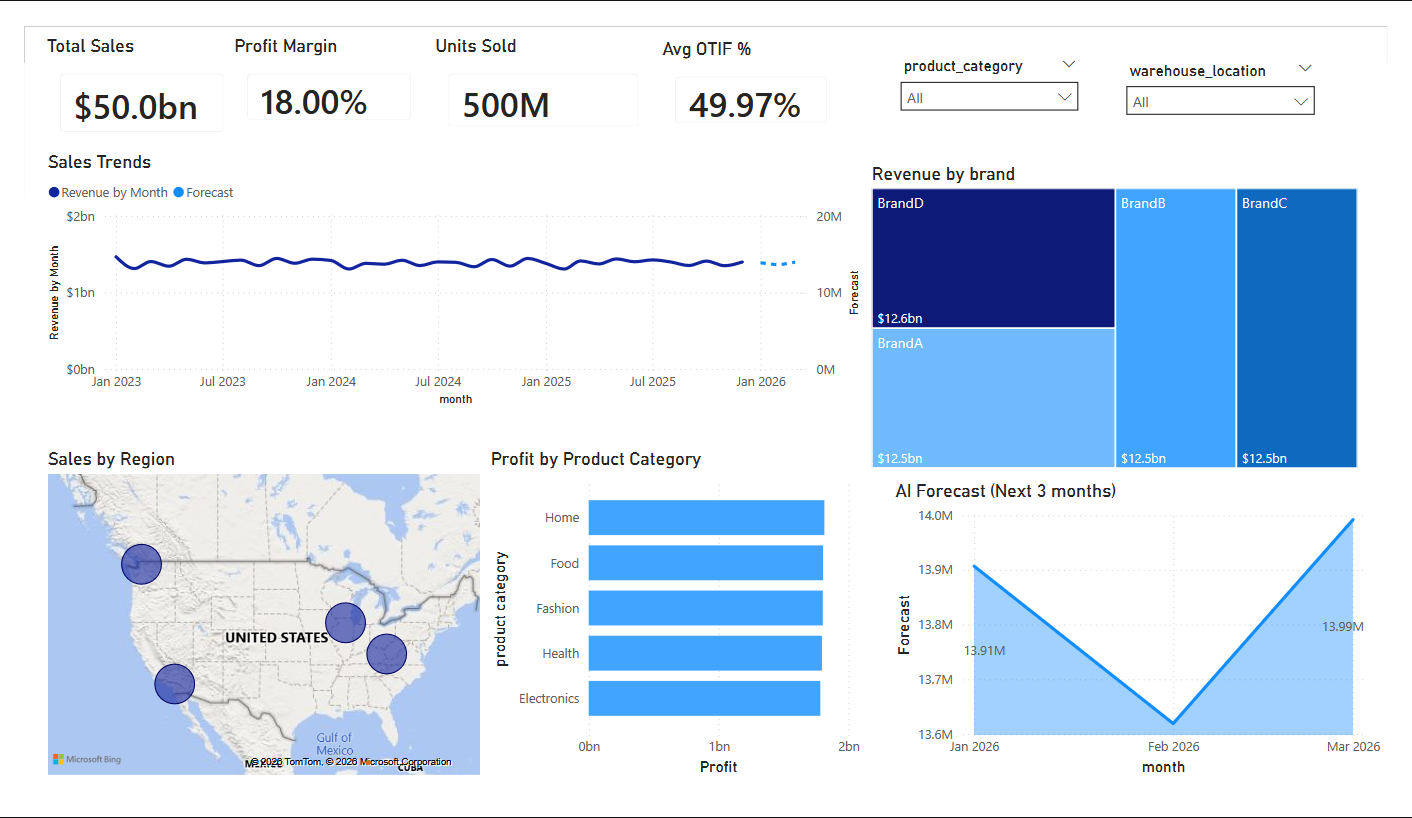The image size is (1412, 818).
Task: Click the Sales Trends chart title
Action: [100, 162]
